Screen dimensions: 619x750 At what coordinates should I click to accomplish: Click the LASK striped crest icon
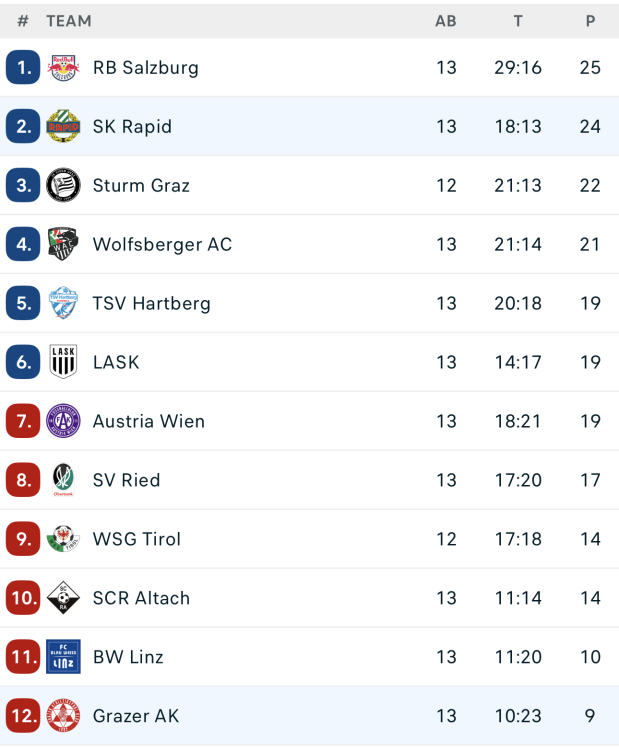[63, 362]
